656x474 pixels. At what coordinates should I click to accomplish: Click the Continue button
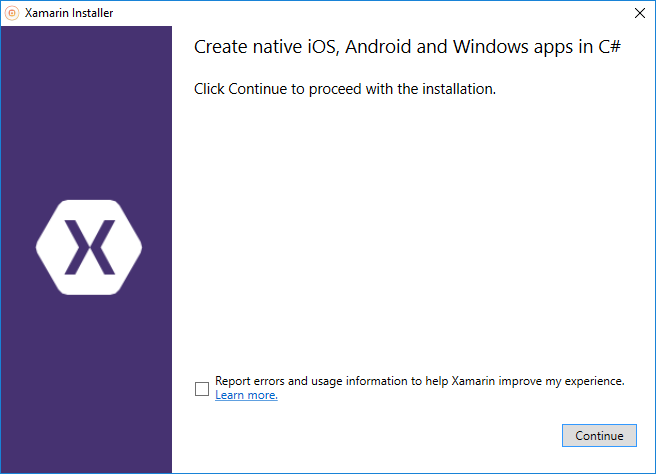pyautogui.click(x=599, y=436)
